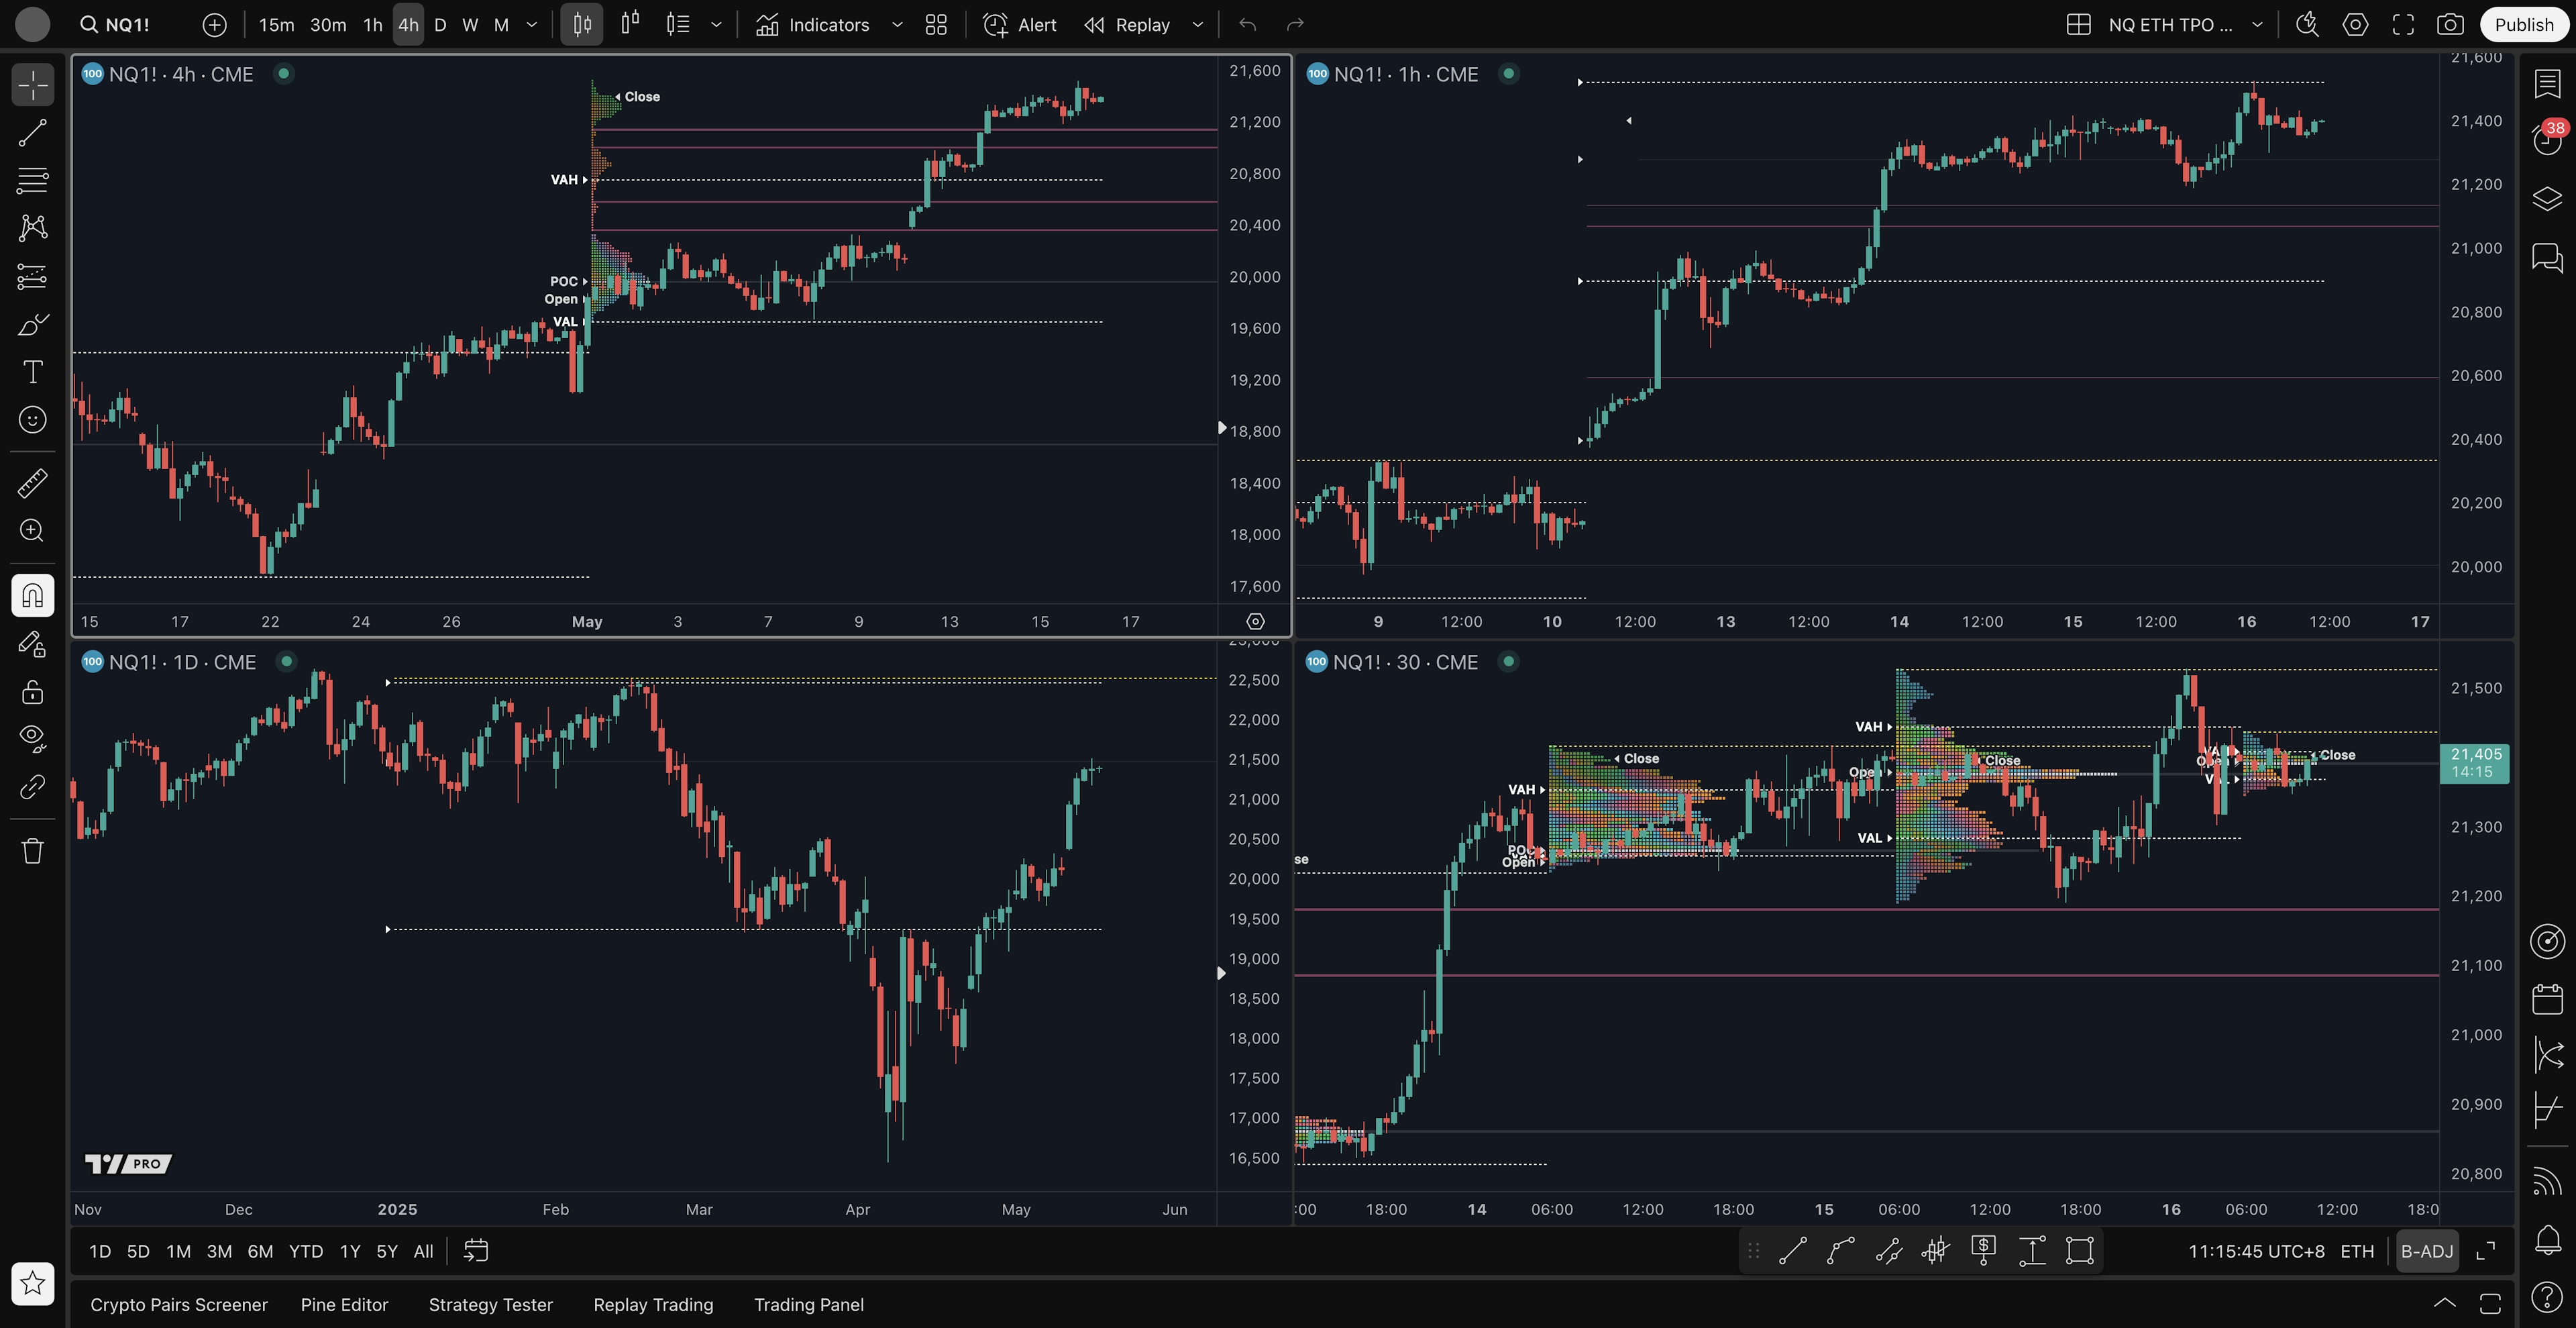Click the Zoom In magnifier tool

(32, 531)
